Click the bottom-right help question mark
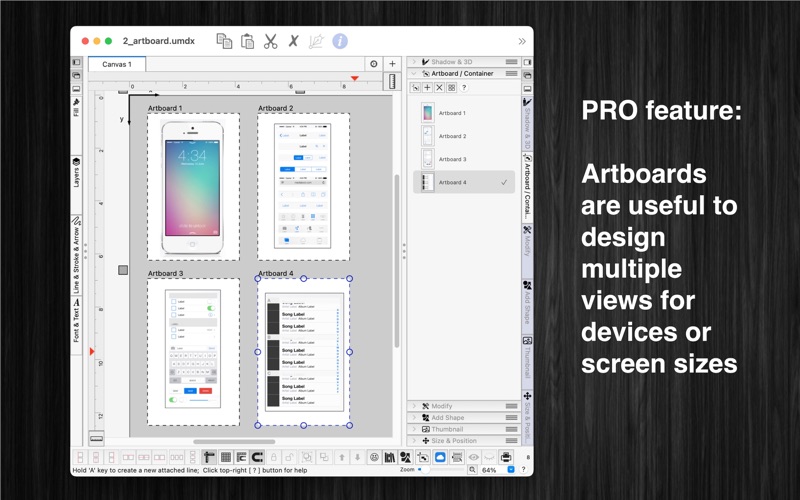The width and height of the screenshot is (800, 500). 523,470
